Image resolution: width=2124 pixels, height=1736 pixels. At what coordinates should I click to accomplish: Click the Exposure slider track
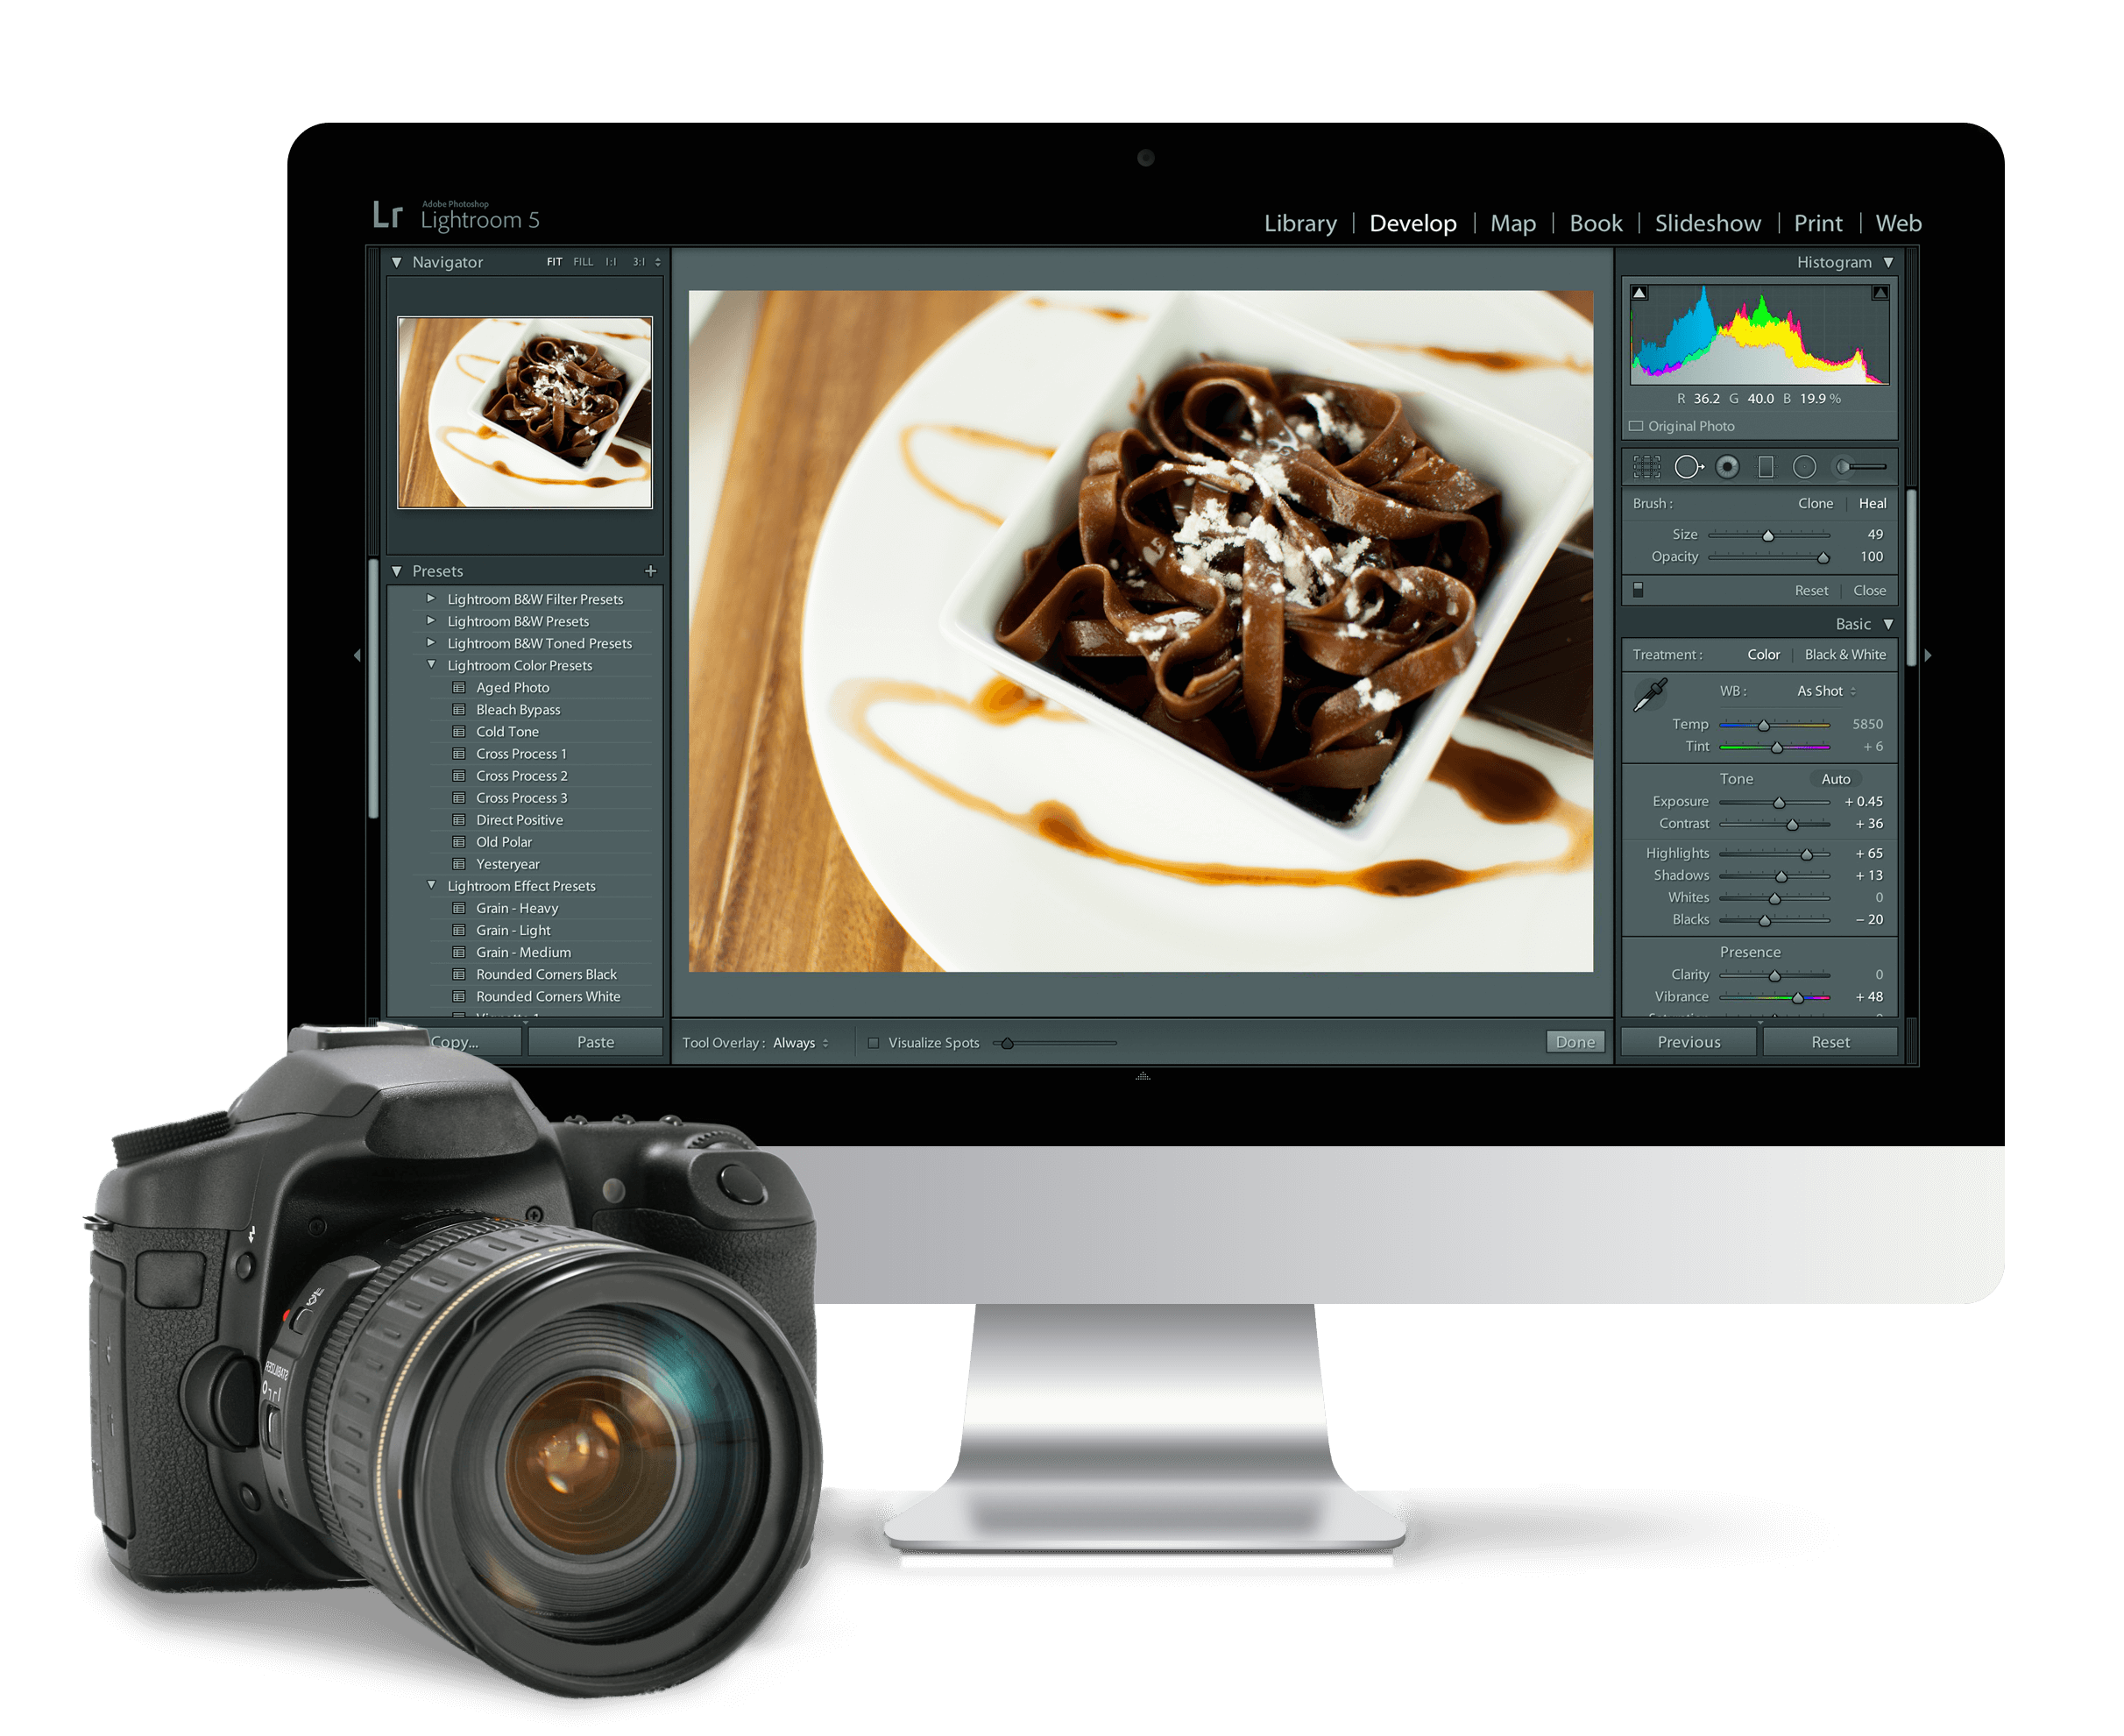1774,802
